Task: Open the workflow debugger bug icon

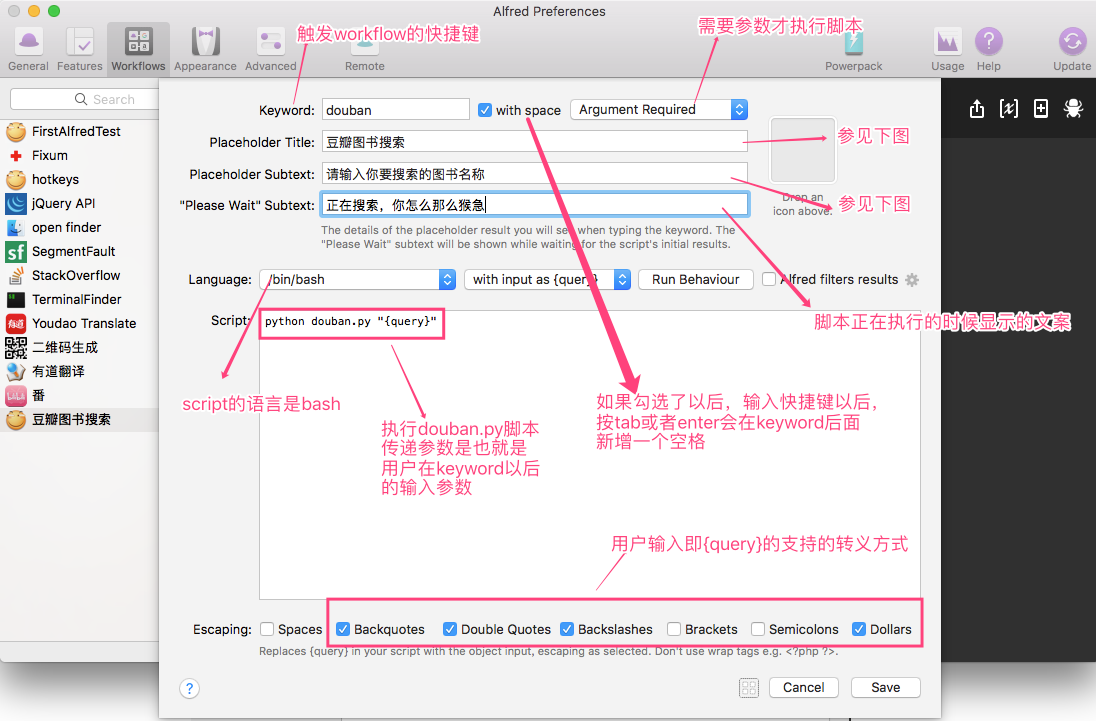Action: coord(1073,108)
